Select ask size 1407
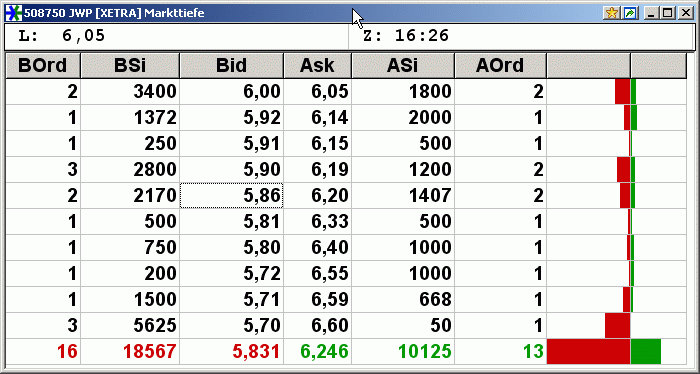The height and width of the screenshot is (374, 700). tap(403, 195)
